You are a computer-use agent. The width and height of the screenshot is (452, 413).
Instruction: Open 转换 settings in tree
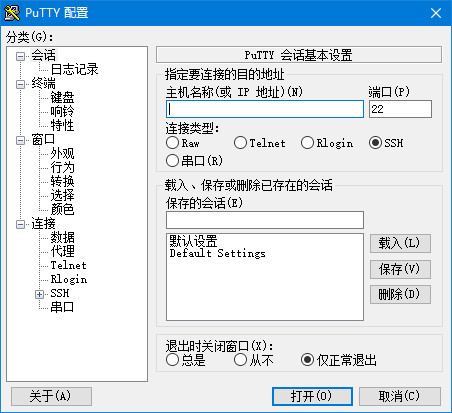[x=62, y=181]
